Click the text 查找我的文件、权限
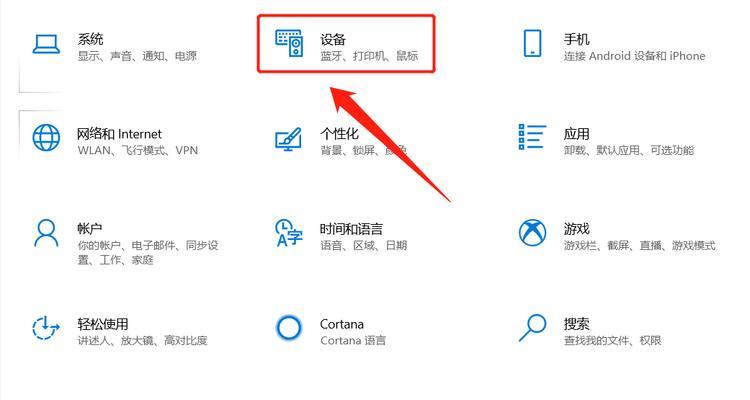This screenshot has width=750, height=400. (612, 341)
